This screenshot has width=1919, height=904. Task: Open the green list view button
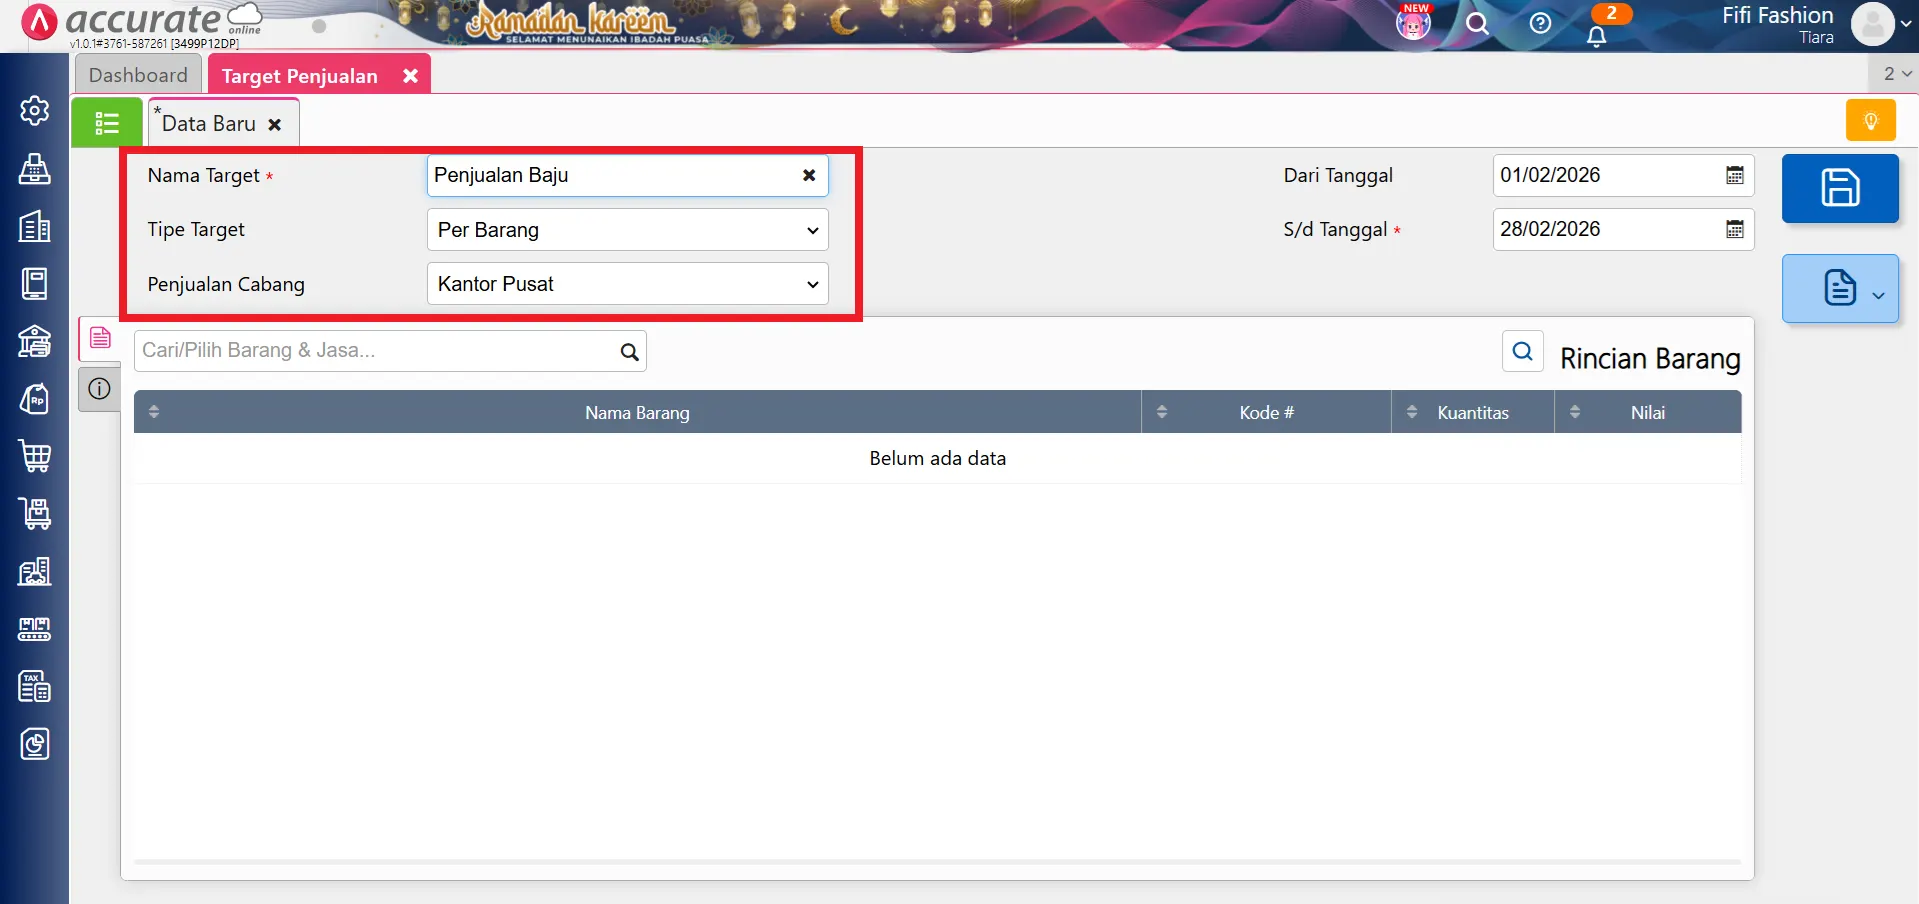[x=106, y=123]
